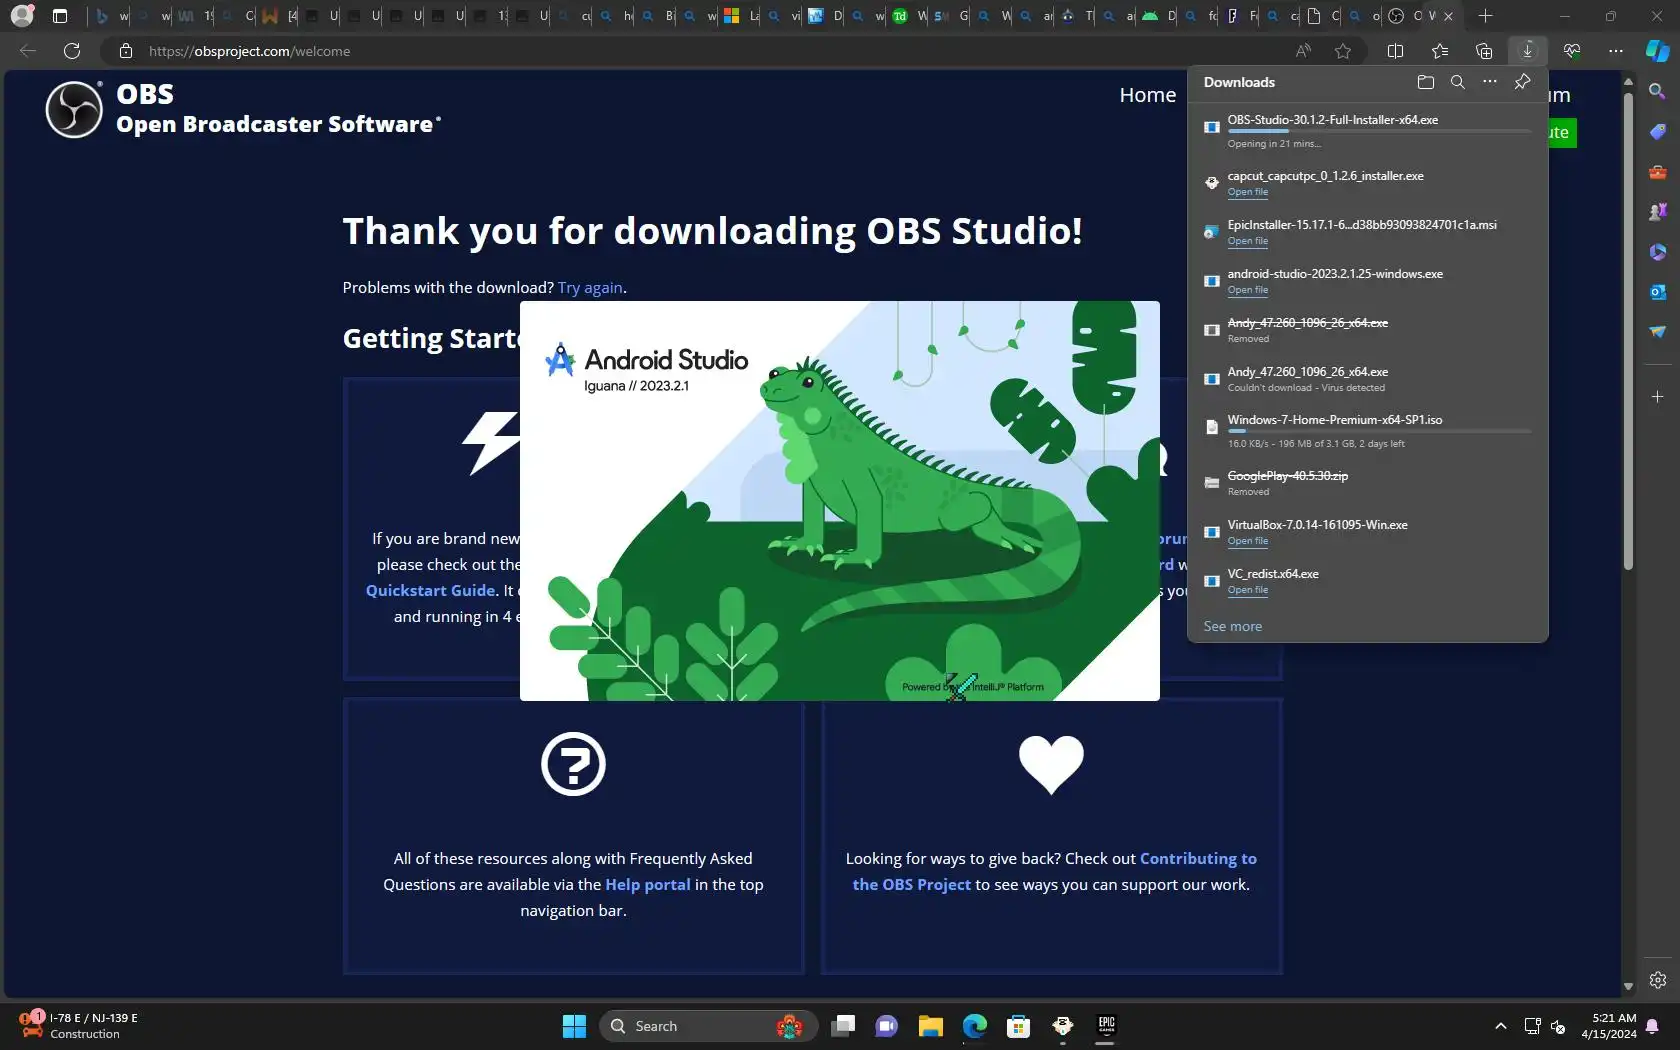Screen dimensions: 1680x1050
Task: Open the EpicInstaller msi file link
Action: point(1247,241)
